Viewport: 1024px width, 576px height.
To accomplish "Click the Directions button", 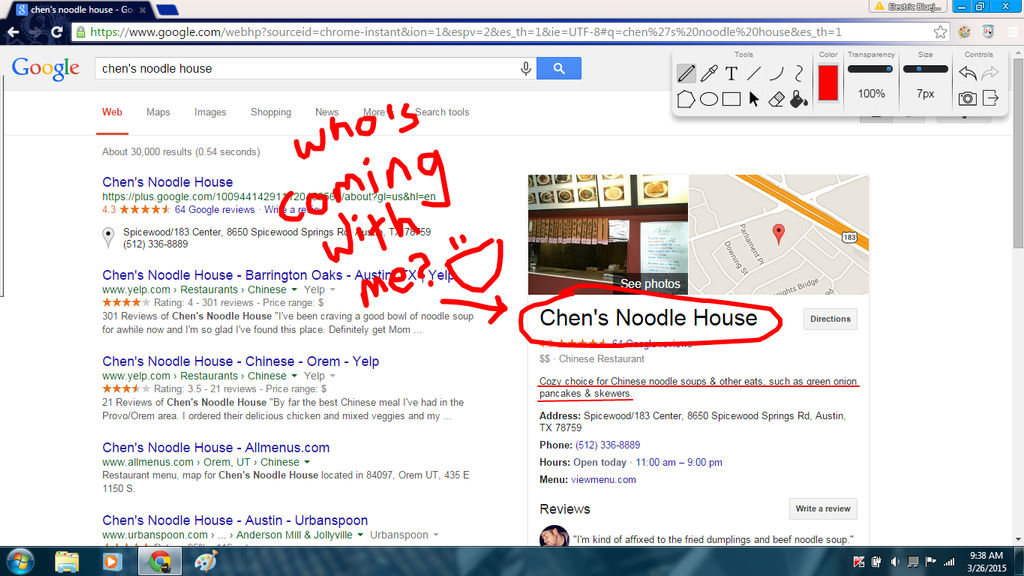I will (x=830, y=319).
